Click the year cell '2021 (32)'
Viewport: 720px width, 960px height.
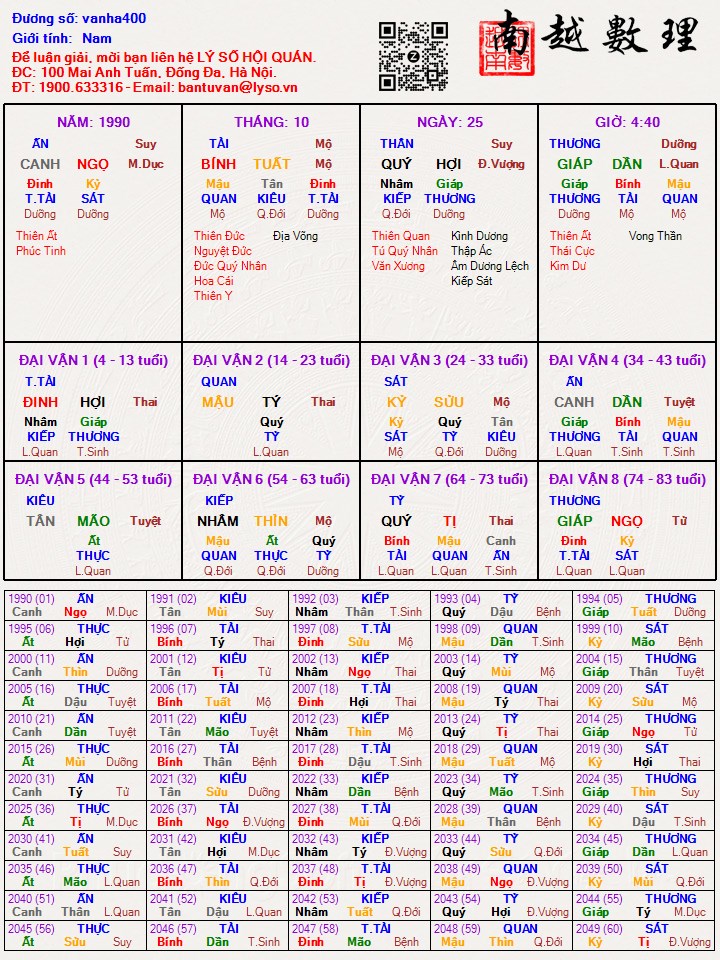(217, 786)
